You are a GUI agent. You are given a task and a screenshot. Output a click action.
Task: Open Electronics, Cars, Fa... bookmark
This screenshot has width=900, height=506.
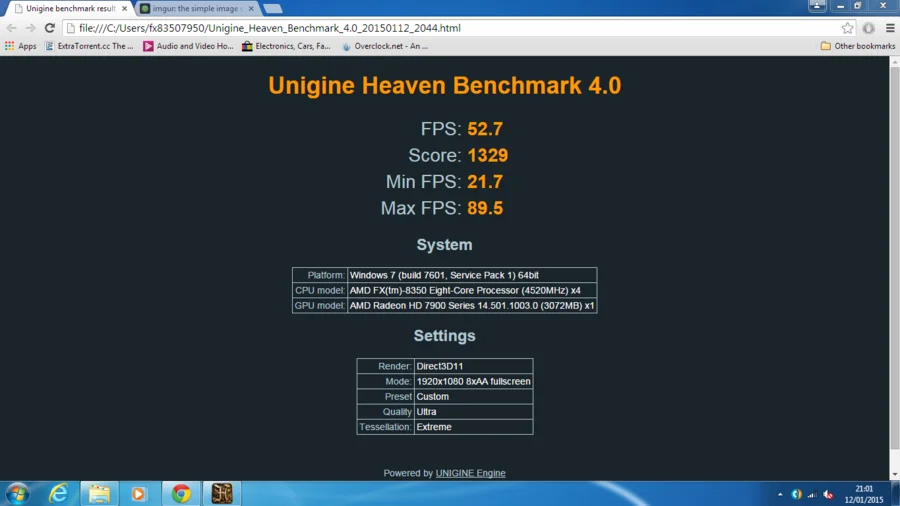click(x=286, y=46)
